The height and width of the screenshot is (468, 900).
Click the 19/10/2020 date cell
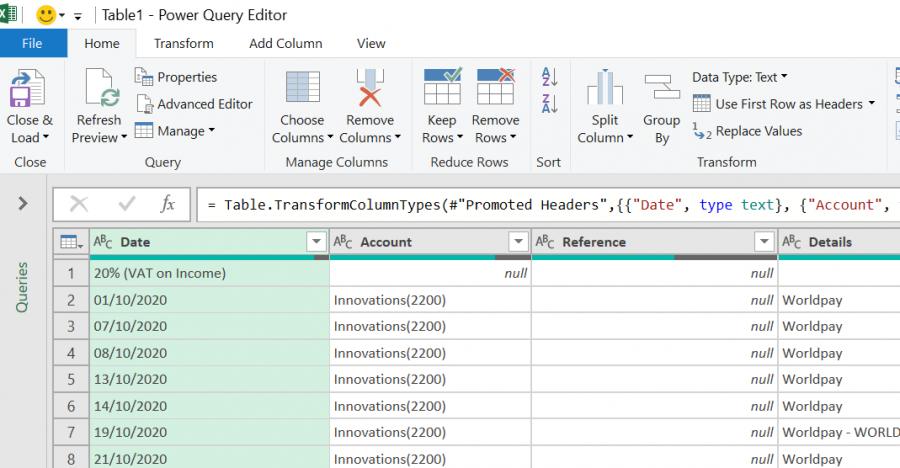tap(210, 432)
